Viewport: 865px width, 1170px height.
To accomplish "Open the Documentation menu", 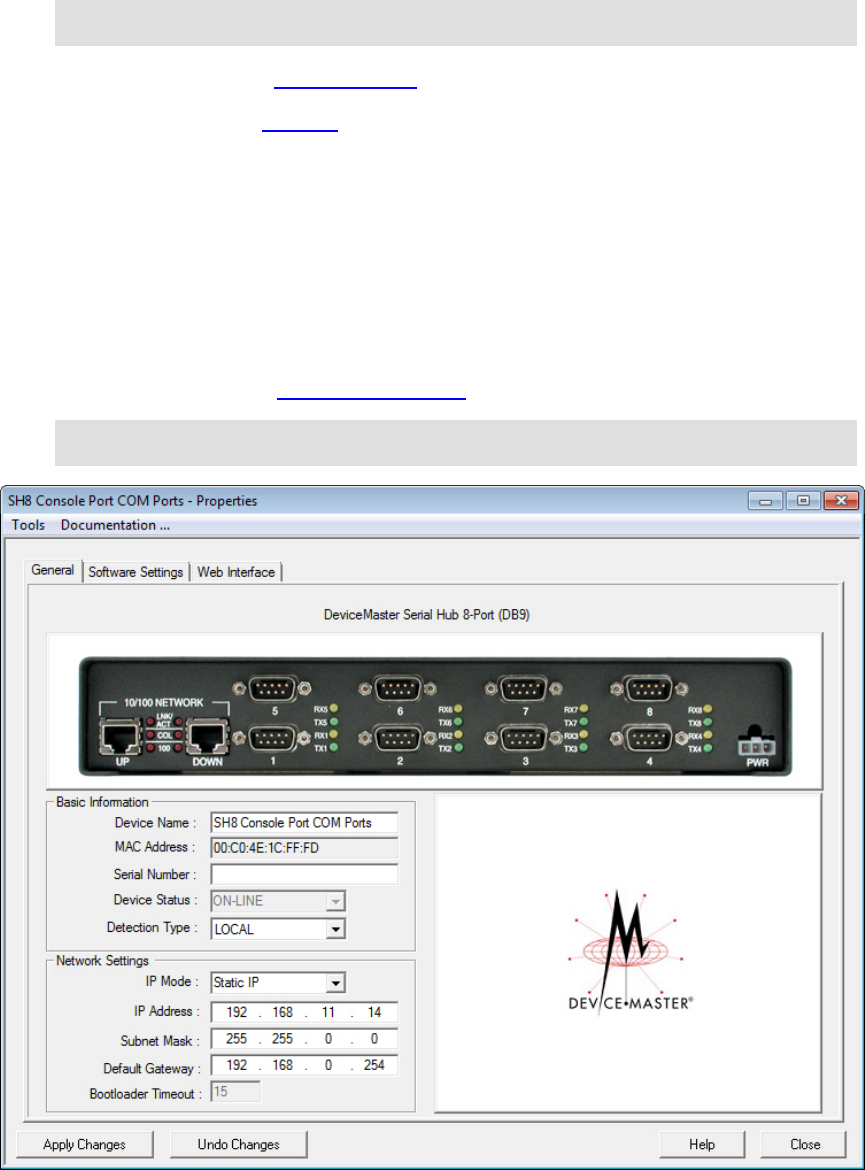I will [115, 525].
